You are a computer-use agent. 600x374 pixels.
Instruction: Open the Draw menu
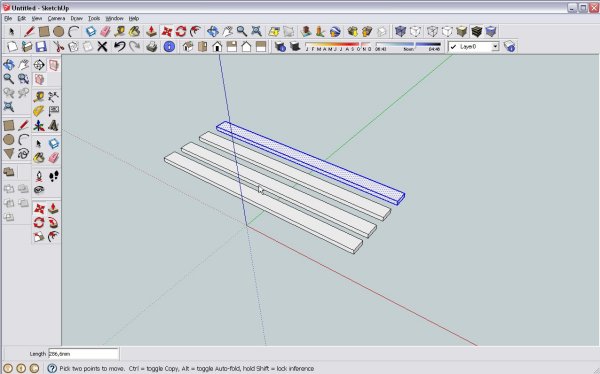(x=77, y=18)
